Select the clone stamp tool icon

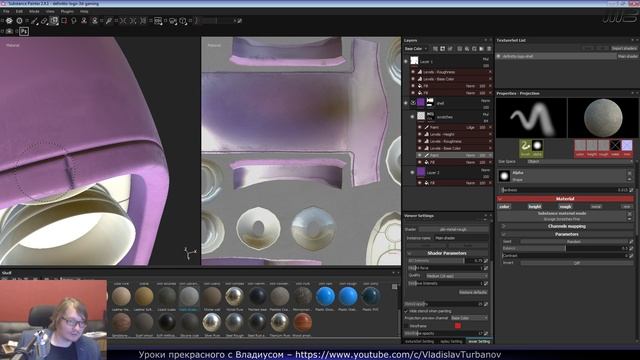[x=84, y=21]
